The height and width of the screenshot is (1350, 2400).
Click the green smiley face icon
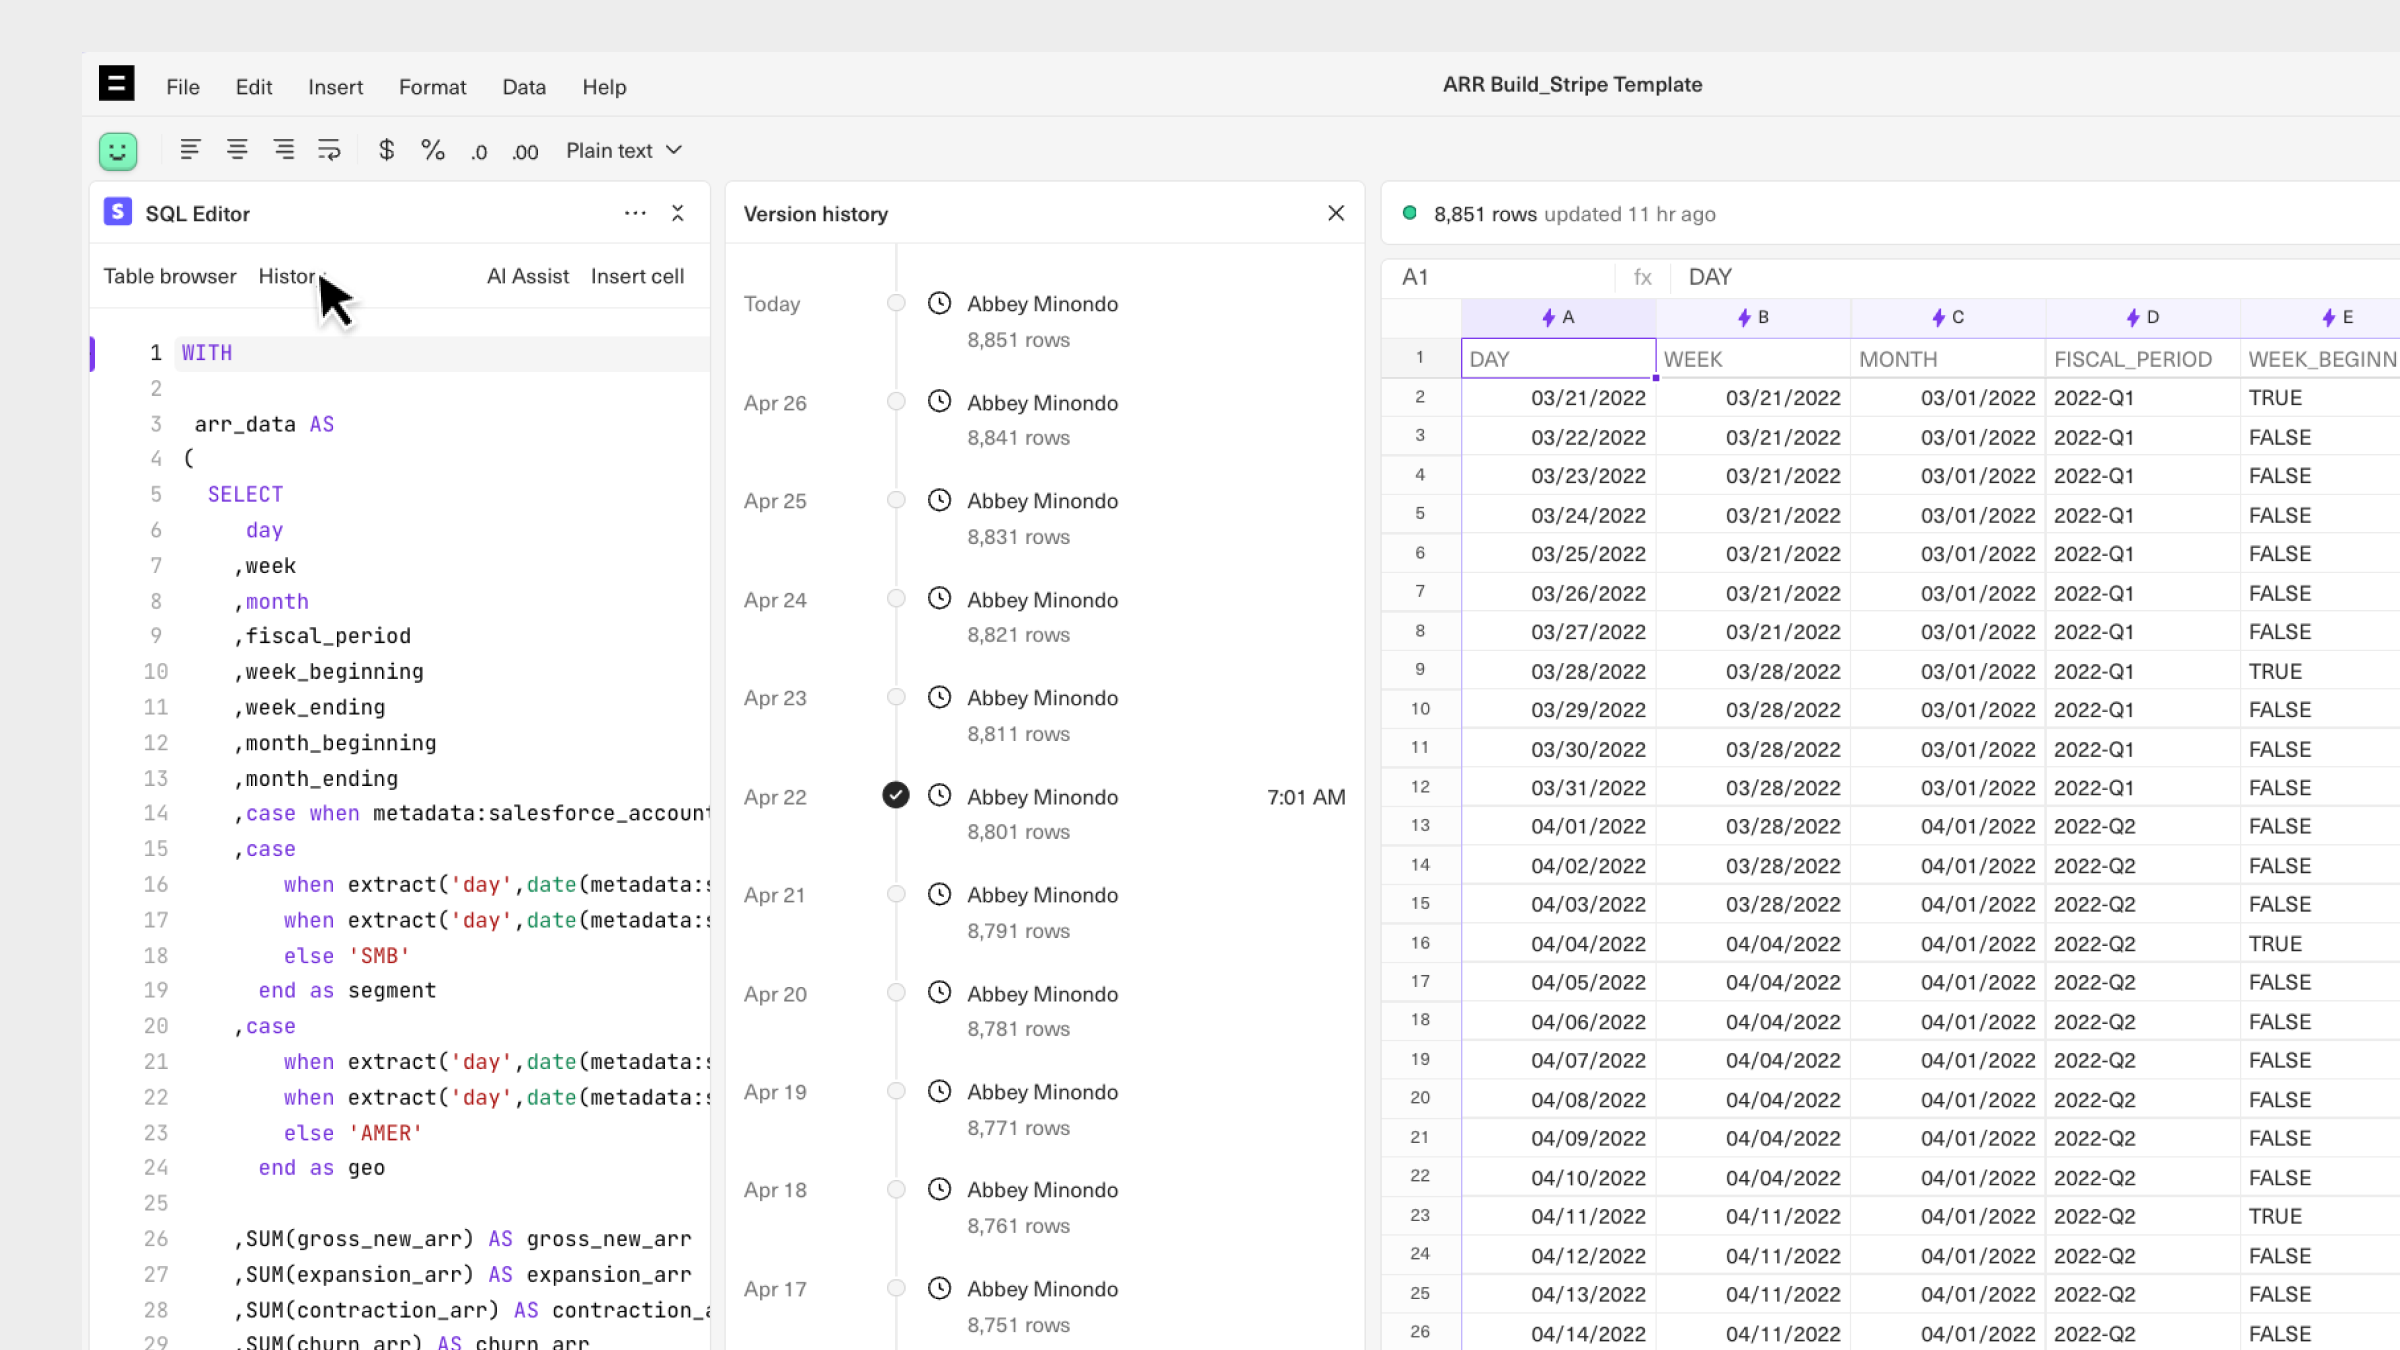point(118,151)
